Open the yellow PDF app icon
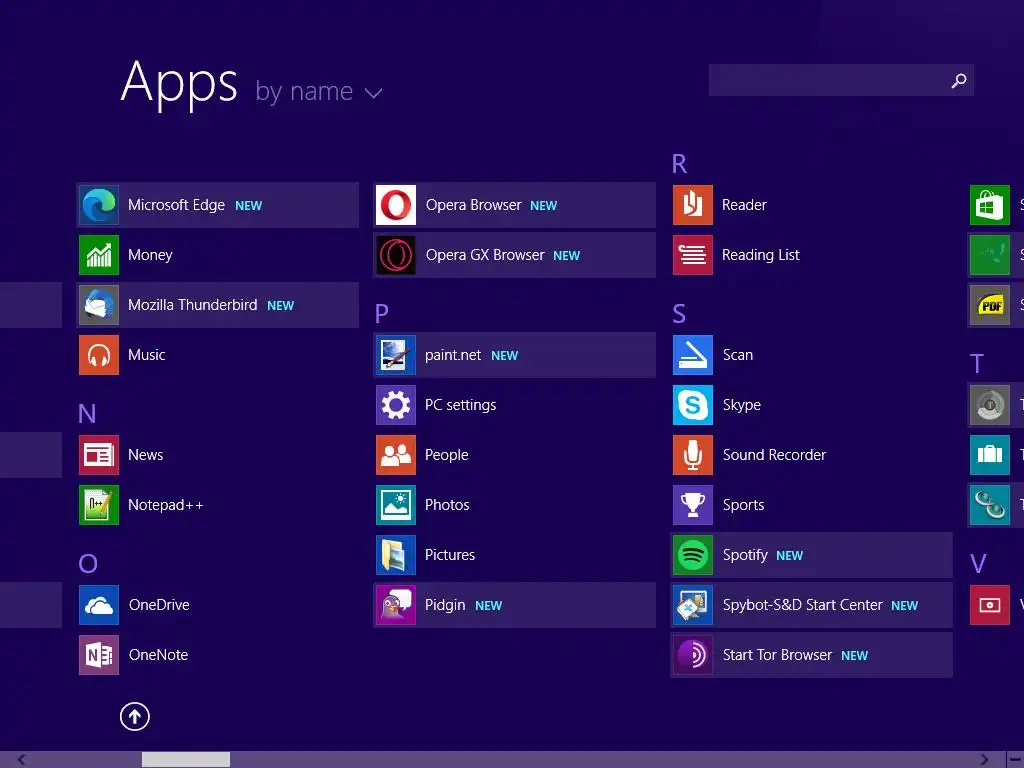The width and height of the screenshot is (1024, 768). coord(990,305)
